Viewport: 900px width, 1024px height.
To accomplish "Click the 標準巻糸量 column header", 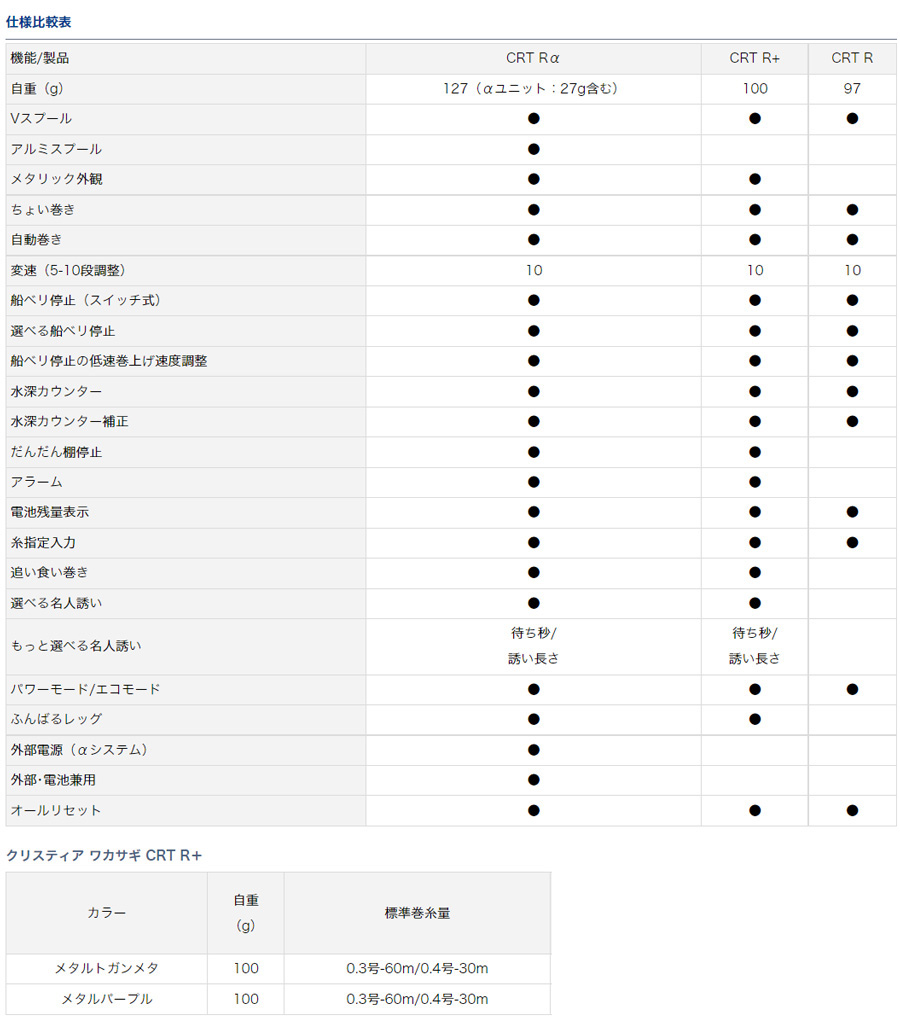I will tap(417, 913).
